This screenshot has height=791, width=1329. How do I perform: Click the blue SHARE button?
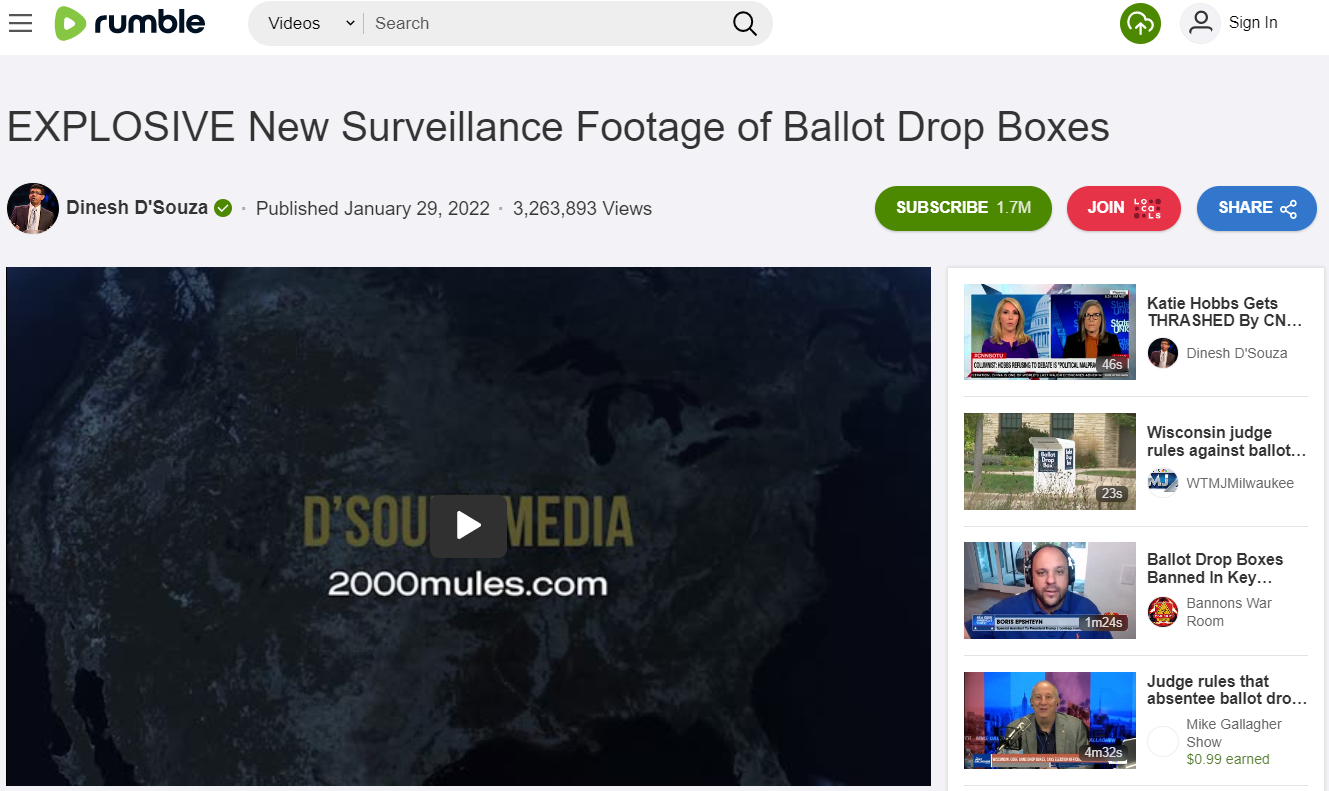pos(1256,208)
